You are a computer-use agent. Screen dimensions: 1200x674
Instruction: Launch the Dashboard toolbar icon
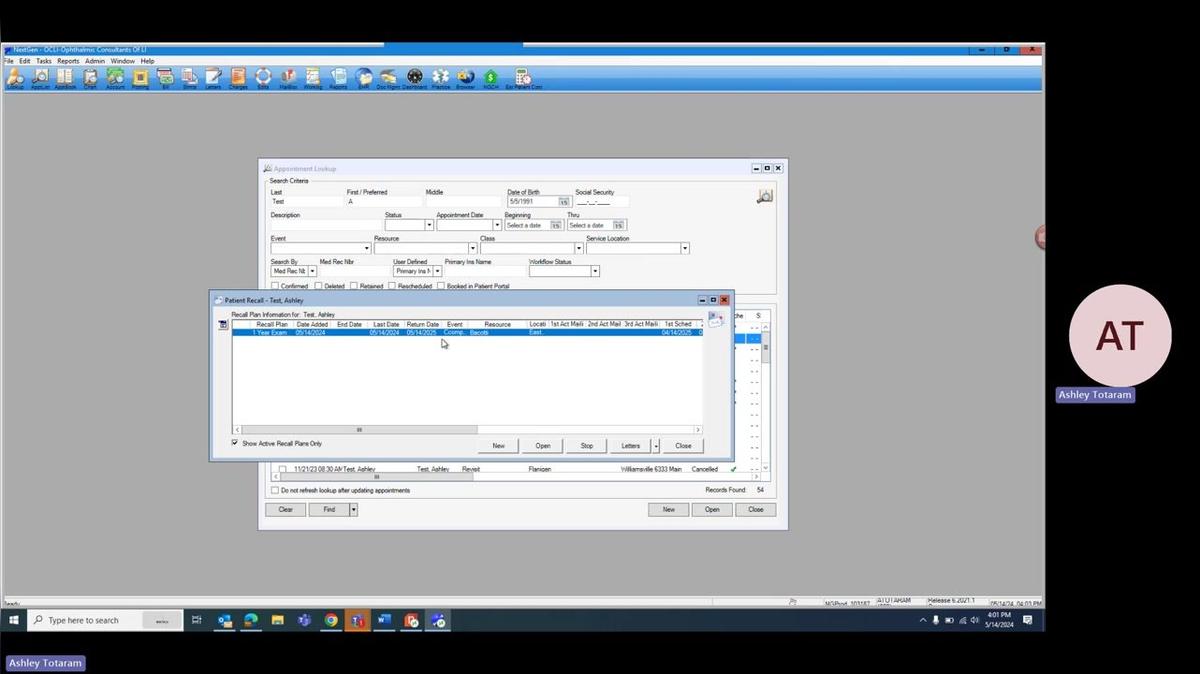(414, 78)
